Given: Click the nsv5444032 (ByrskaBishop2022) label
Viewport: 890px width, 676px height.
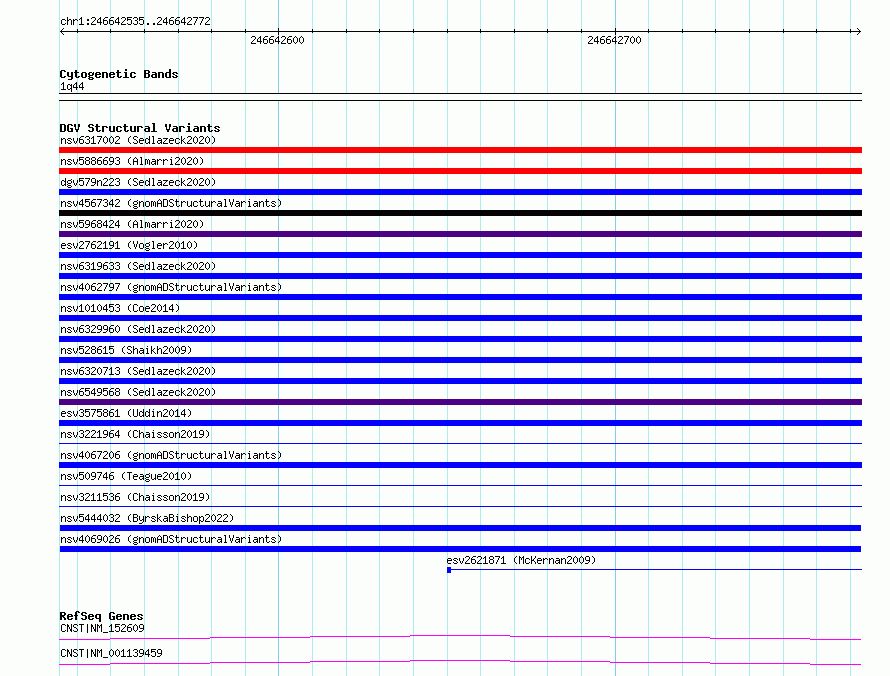Looking at the screenshot, I should (147, 518).
